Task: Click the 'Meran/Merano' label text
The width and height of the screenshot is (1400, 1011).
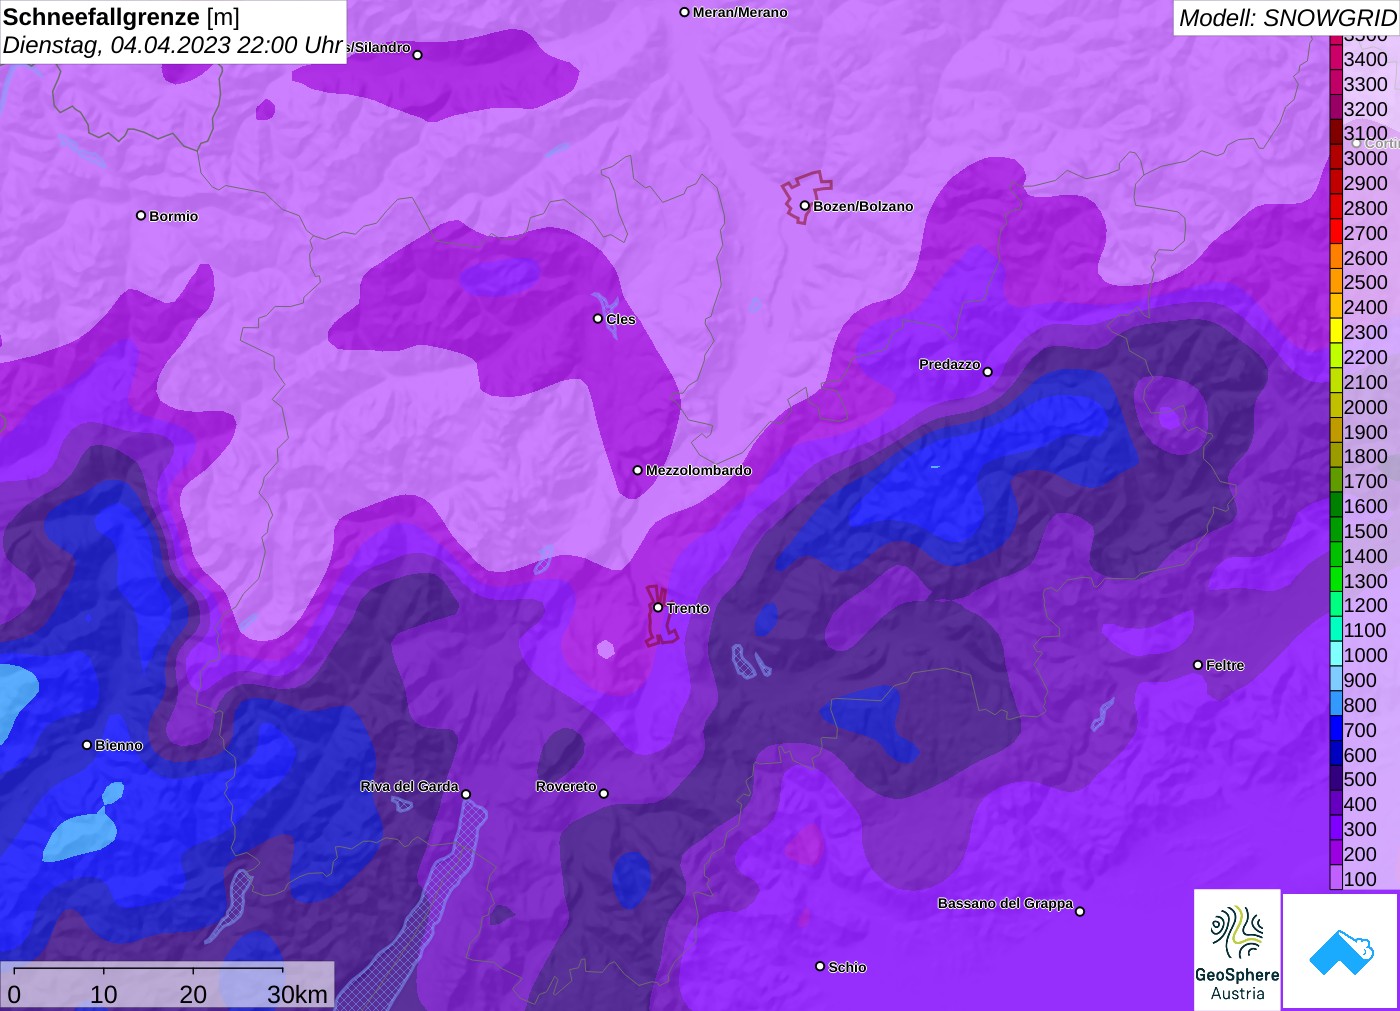Action: [740, 12]
